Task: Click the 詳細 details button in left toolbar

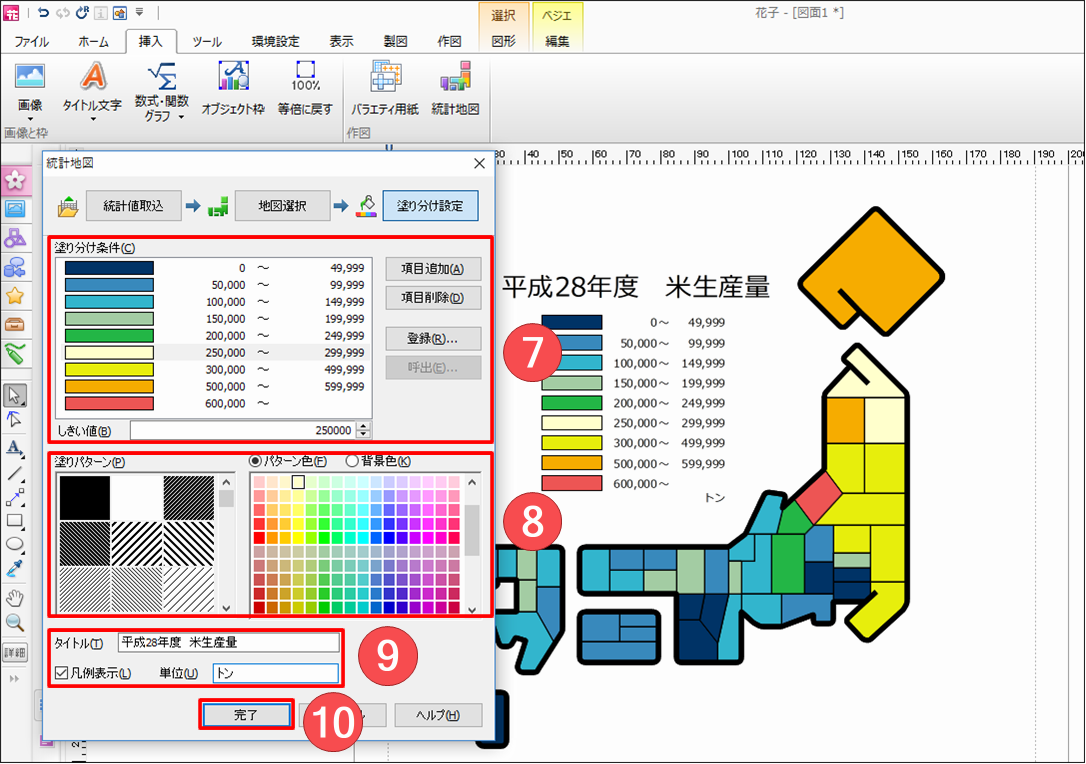Action: point(15,652)
